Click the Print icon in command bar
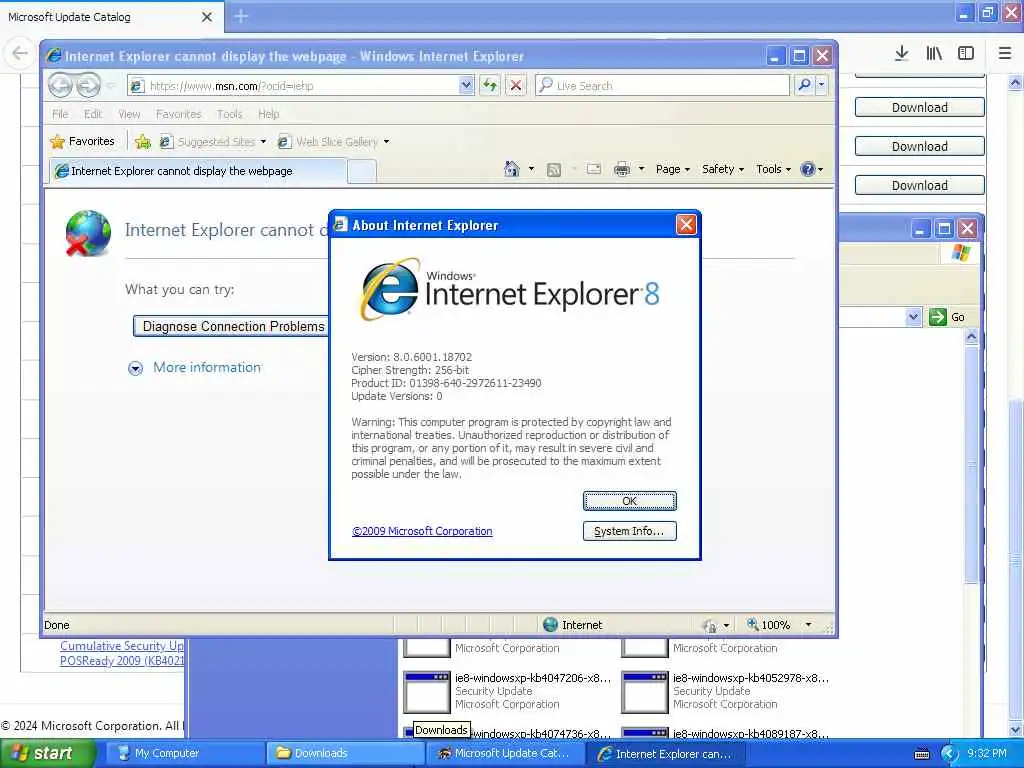The image size is (1024, 768). pyautogui.click(x=622, y=169)
